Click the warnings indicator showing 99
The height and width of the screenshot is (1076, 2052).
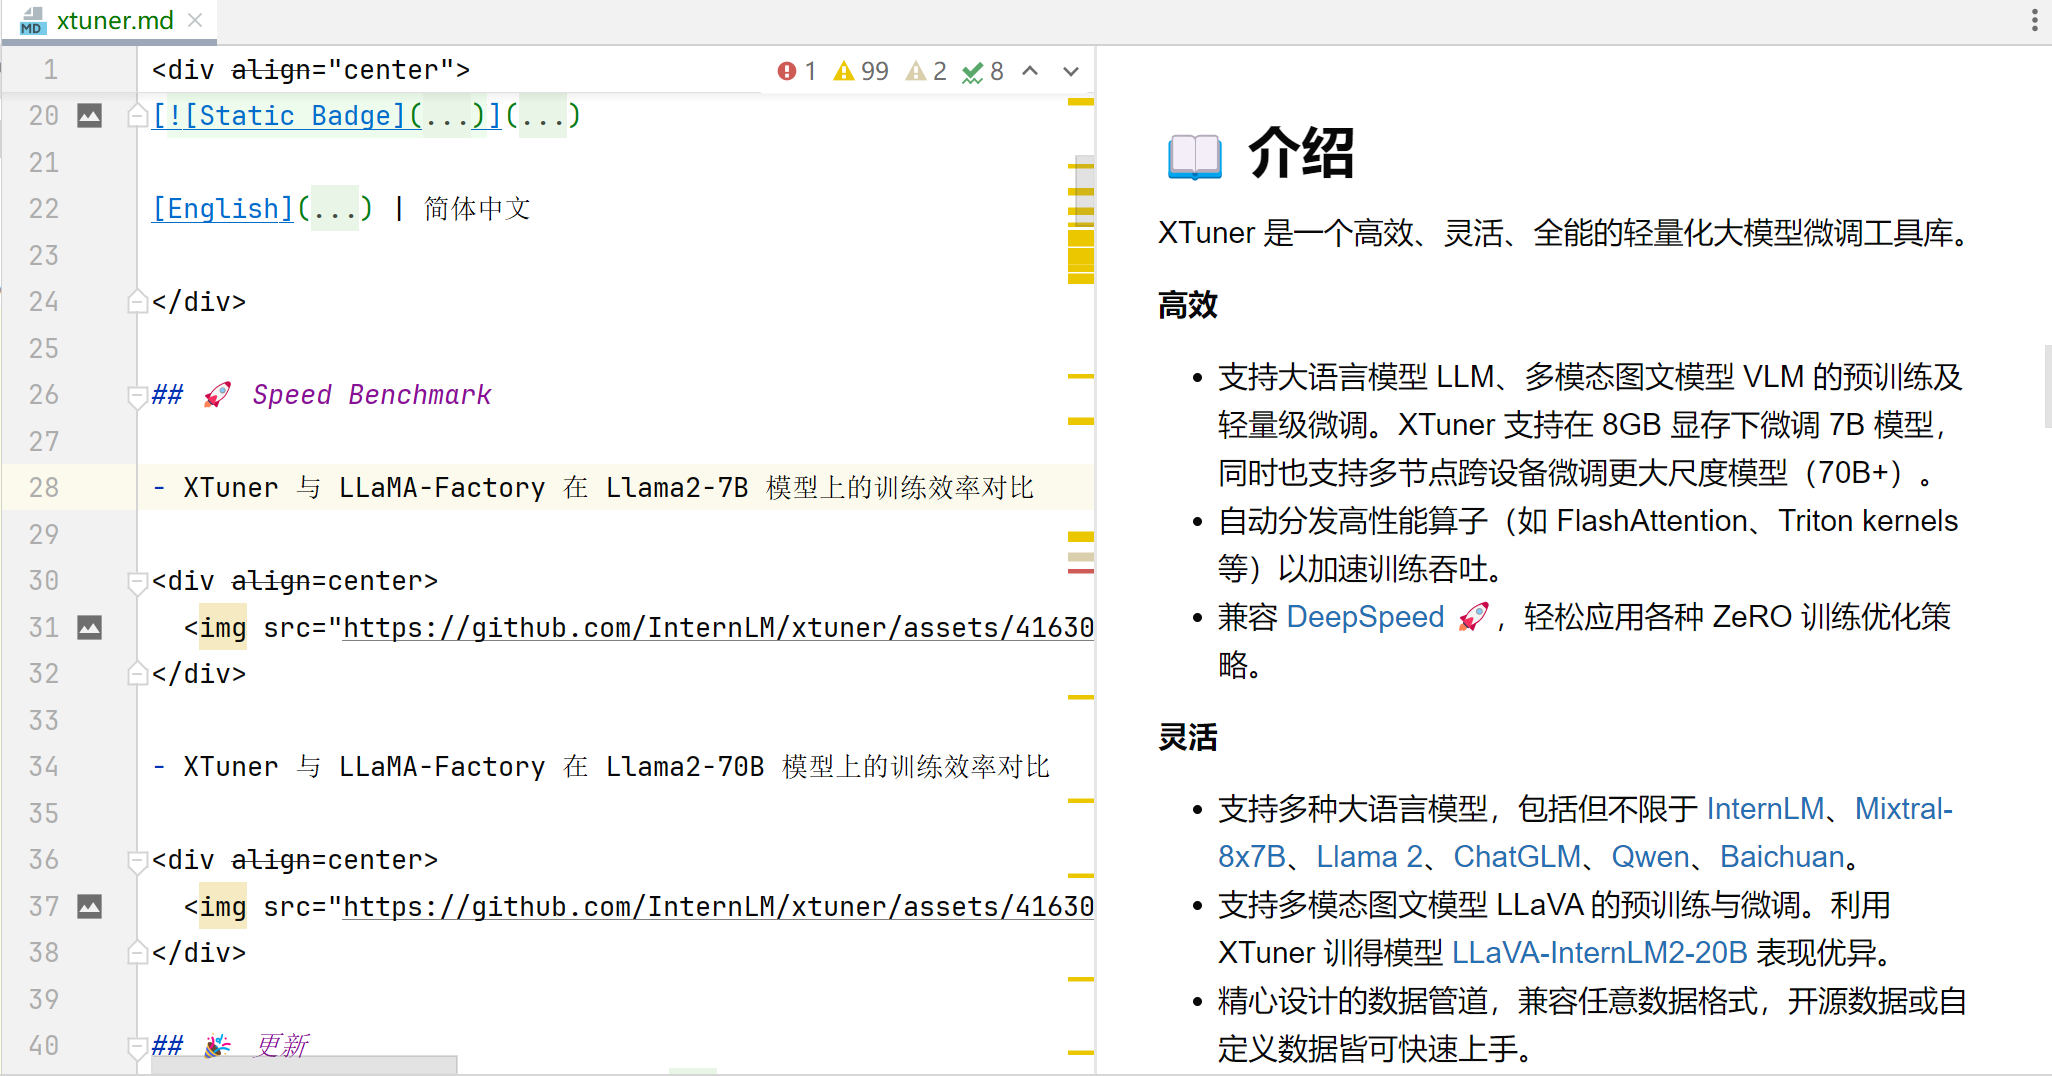click(861, 71)
